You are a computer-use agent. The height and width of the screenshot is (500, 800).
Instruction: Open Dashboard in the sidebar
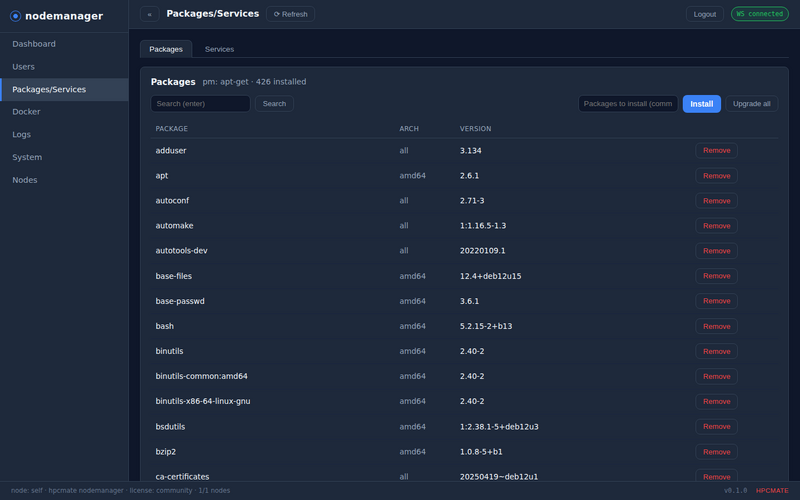click(64, 44)
